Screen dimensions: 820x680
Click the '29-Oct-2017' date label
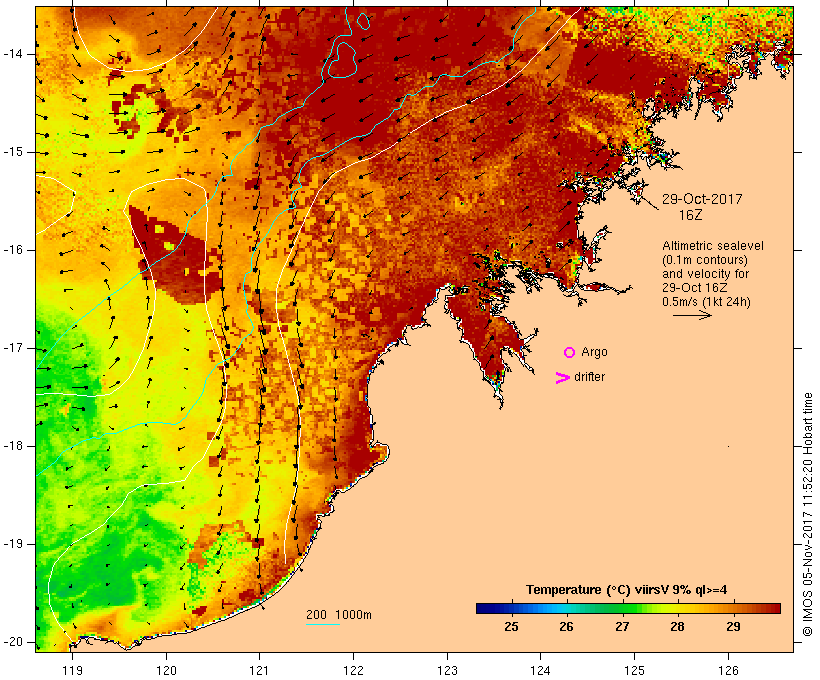pos(702,199)
